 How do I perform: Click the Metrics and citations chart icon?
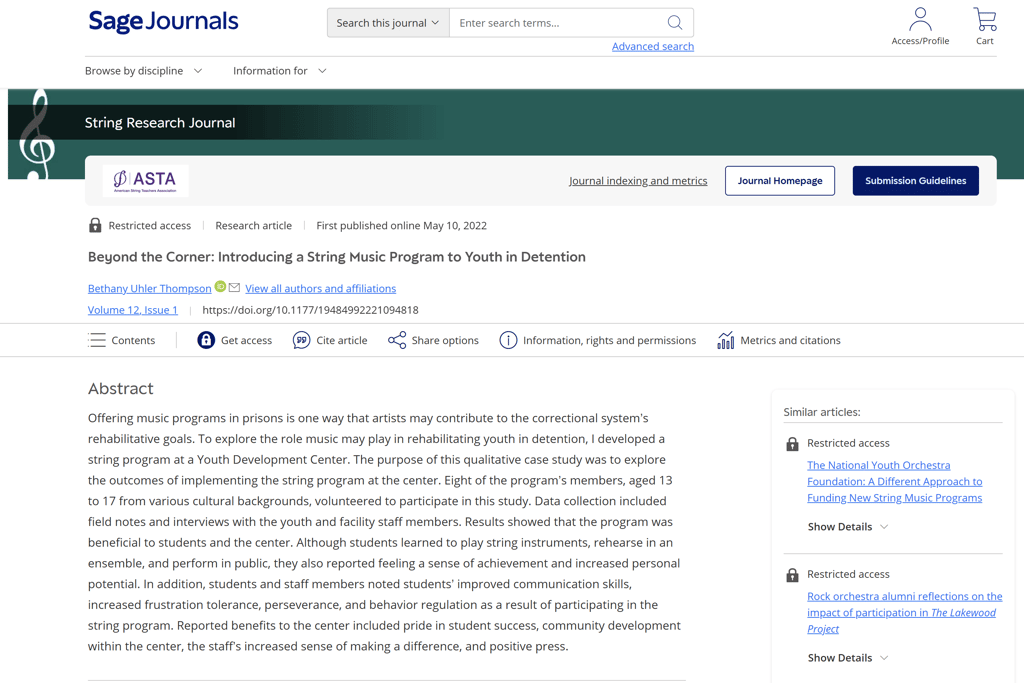coord(726,340)
